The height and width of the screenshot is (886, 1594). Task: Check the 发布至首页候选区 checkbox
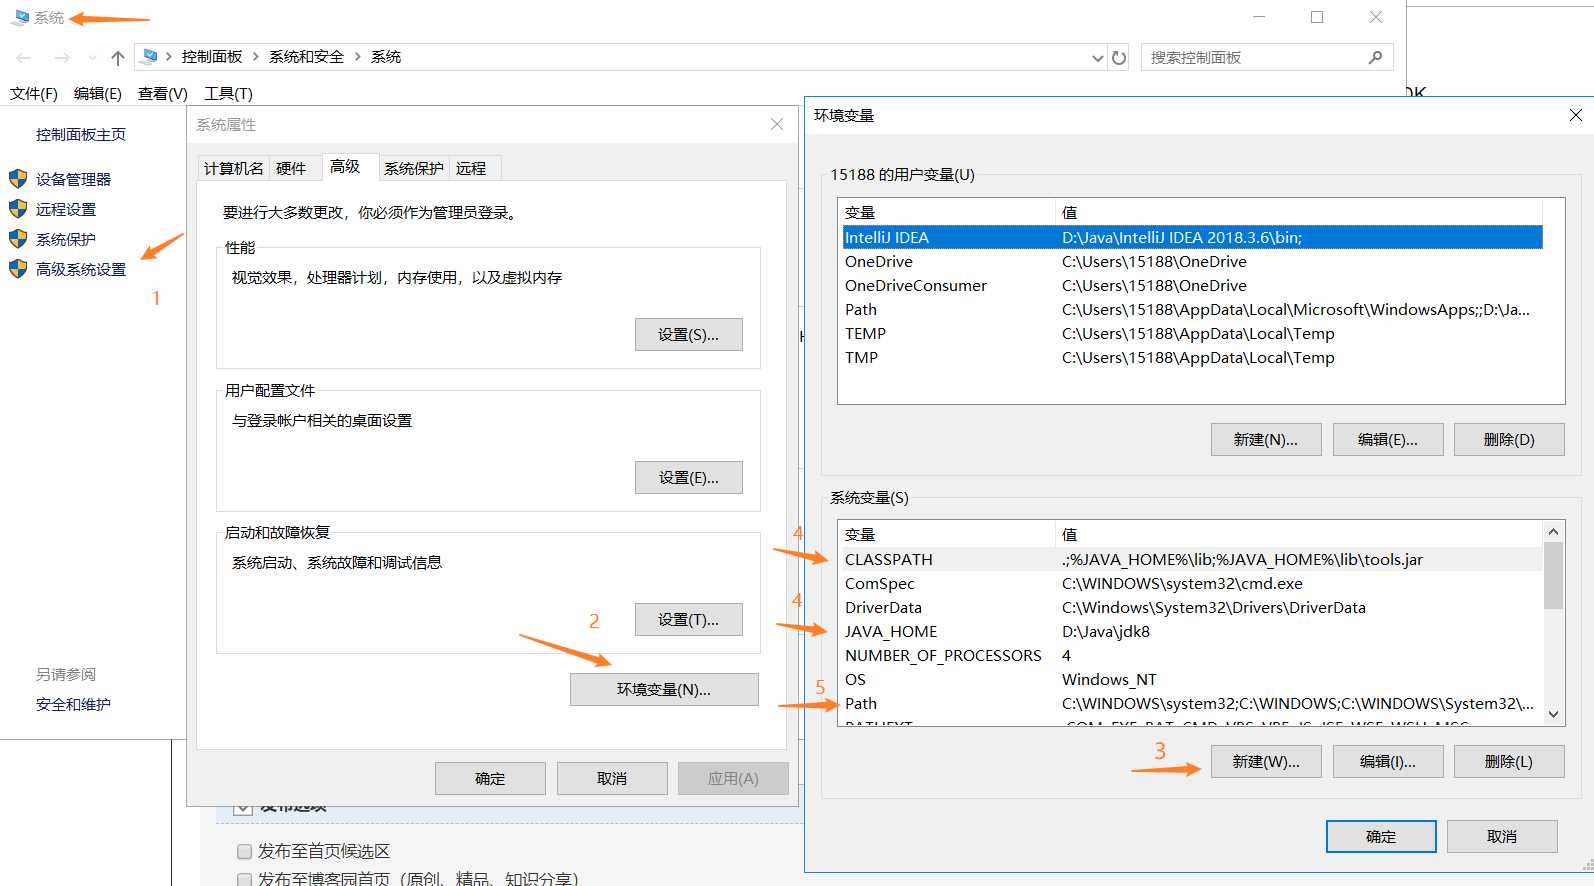[x=244, y=852]
